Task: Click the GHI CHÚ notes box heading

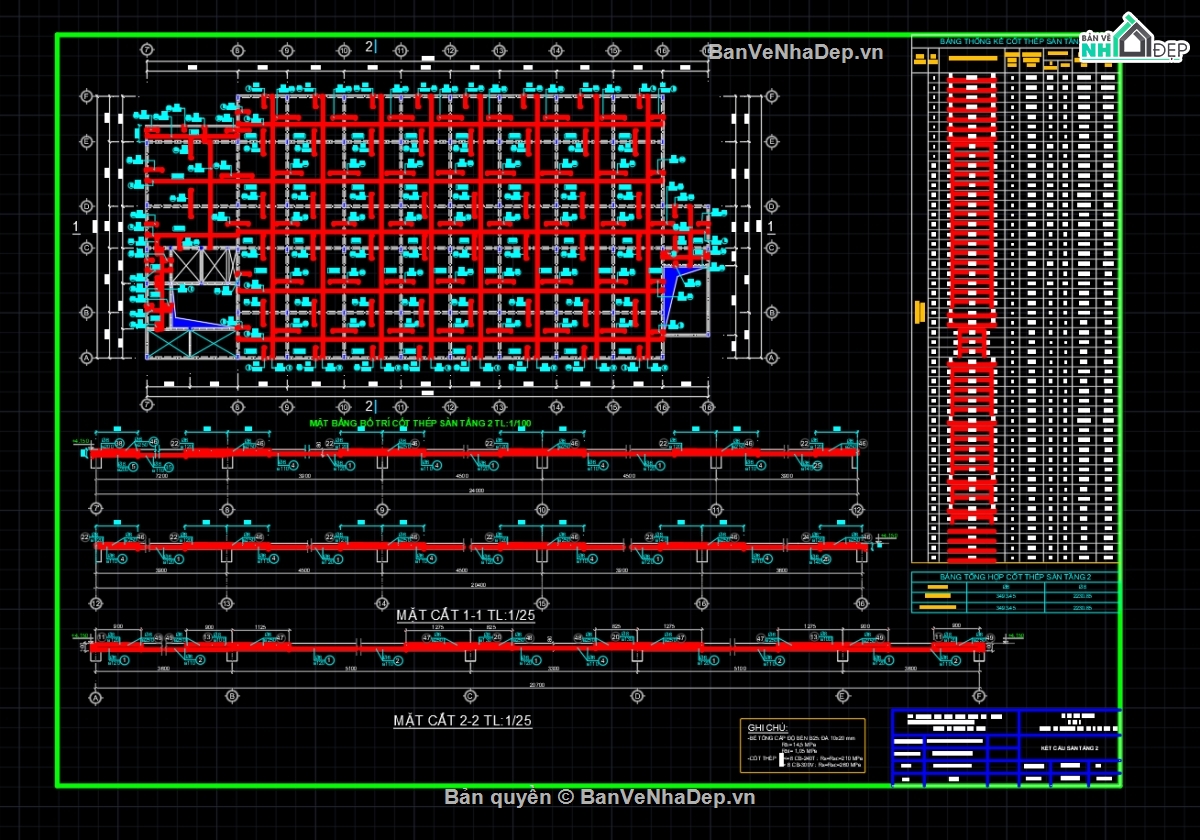Action: (767, 727)
